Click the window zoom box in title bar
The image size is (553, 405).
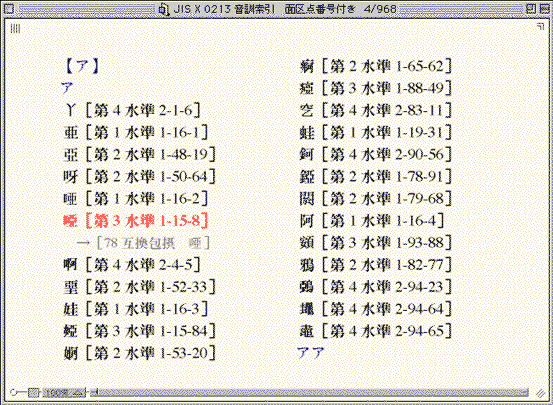[x=531, y=9]
